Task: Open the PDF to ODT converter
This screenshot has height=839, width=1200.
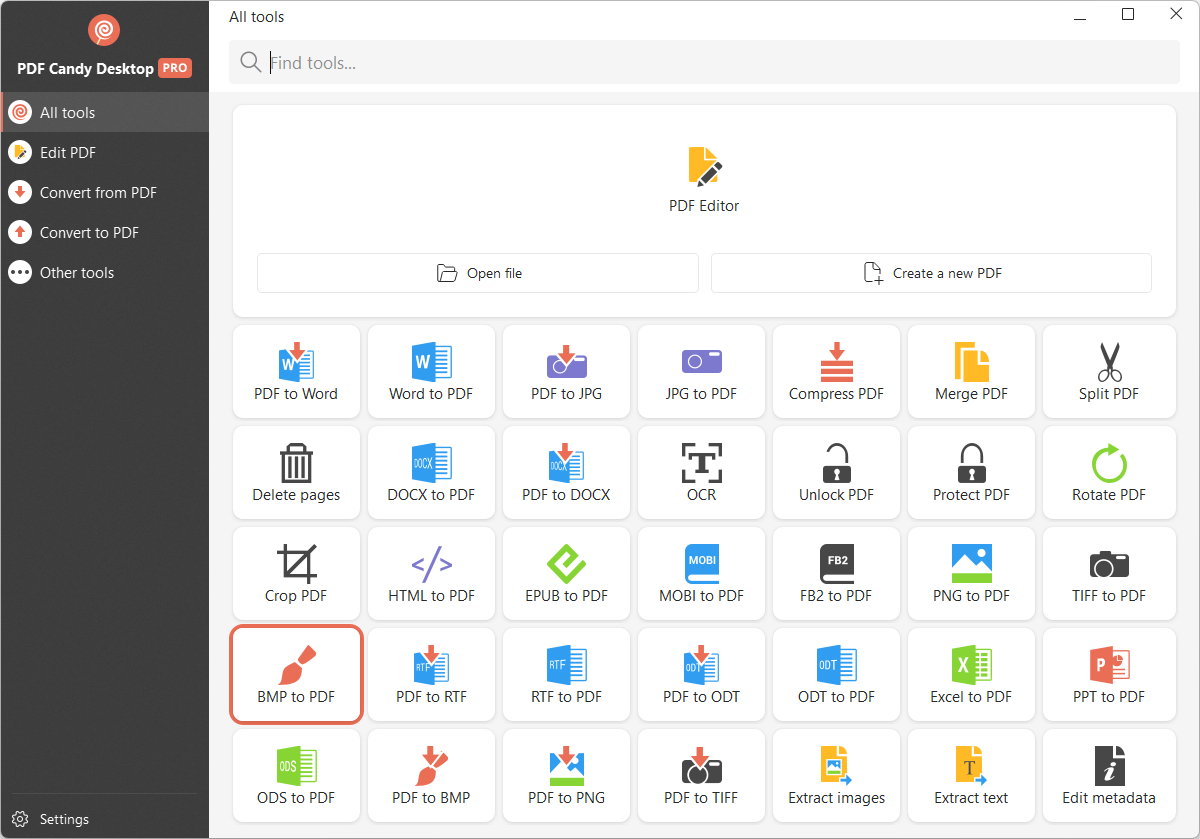Action: click(701, 674)
